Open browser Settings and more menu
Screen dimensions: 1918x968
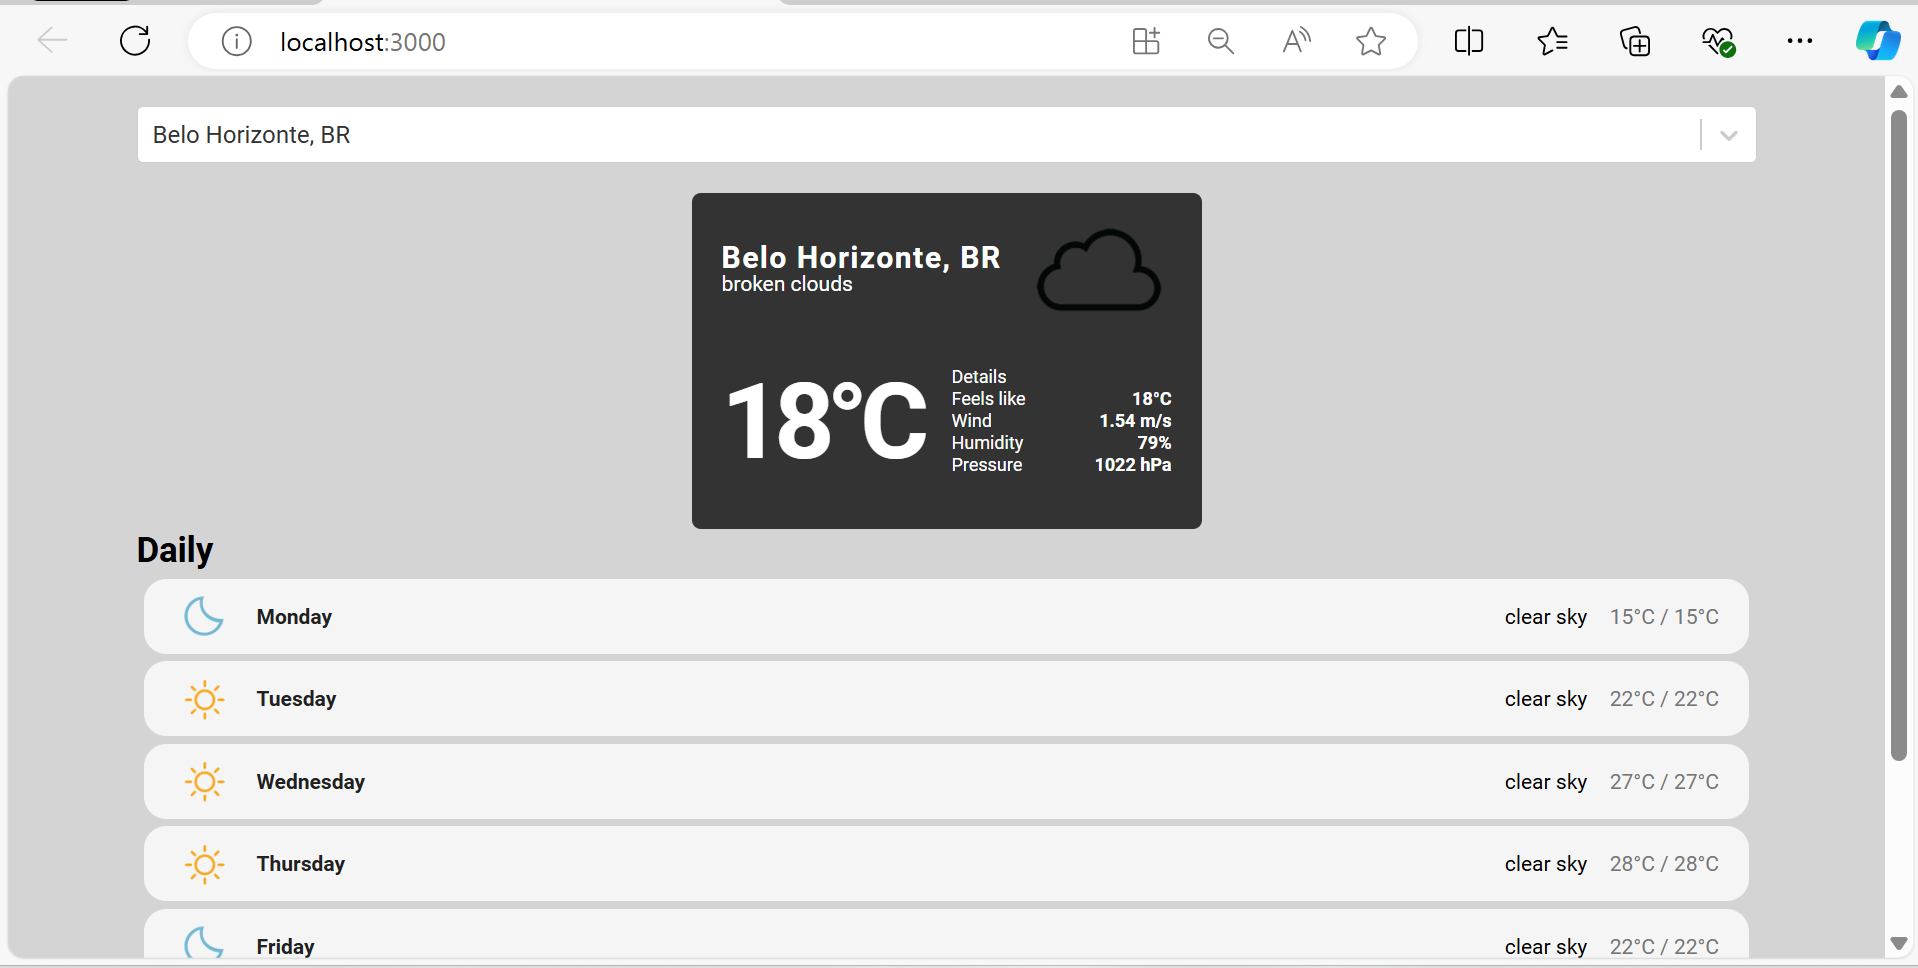click(x=1799, y=41)
